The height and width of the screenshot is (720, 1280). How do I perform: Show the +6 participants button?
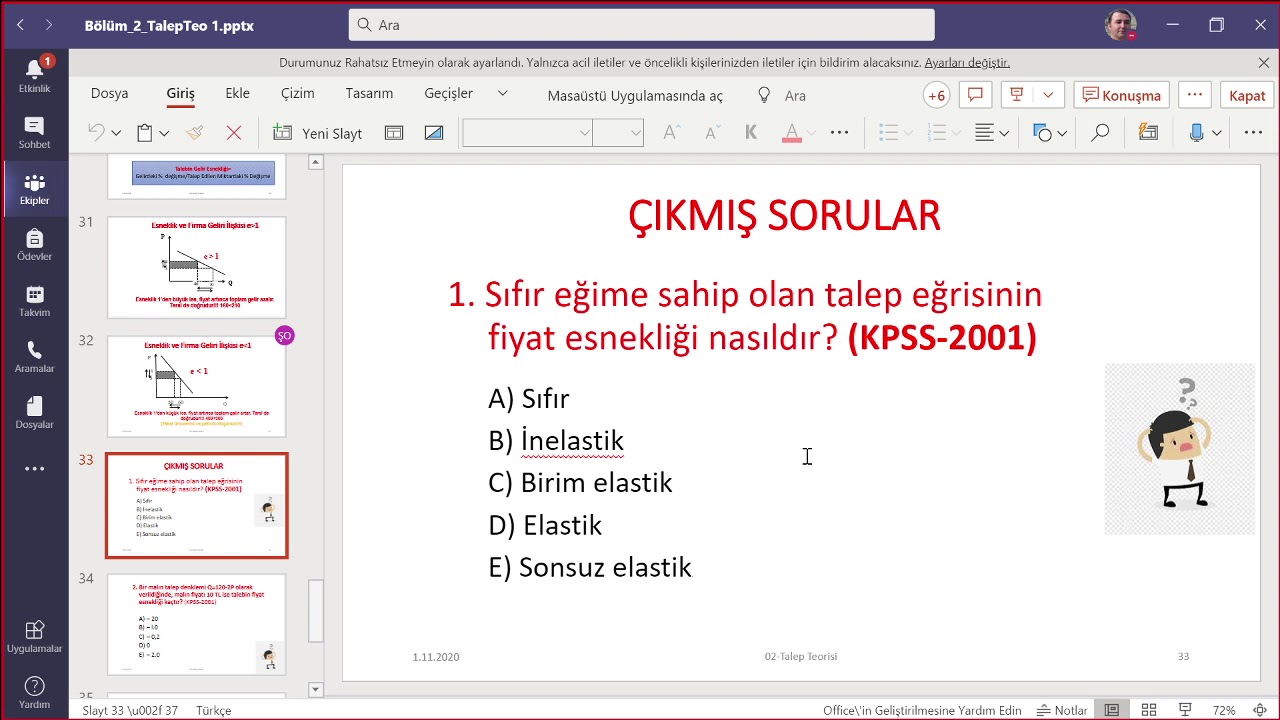tap(936, 95)
